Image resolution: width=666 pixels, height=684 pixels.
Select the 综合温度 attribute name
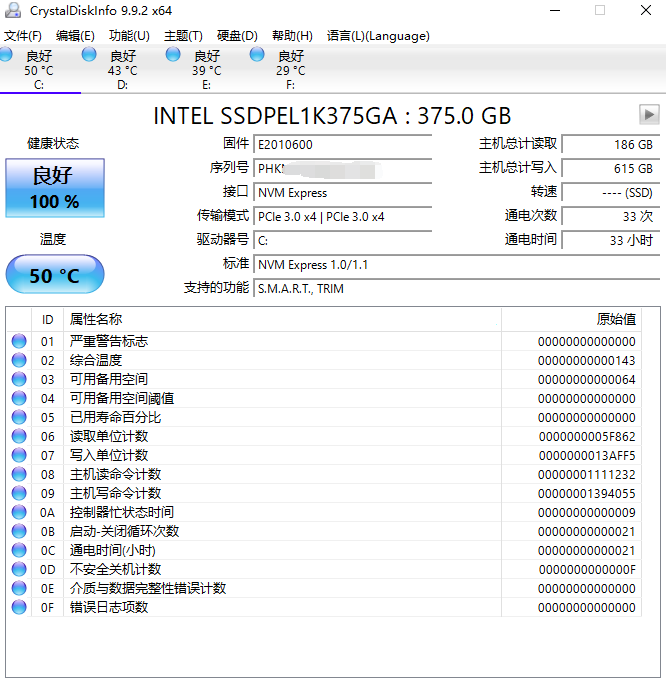click(96, 360)
